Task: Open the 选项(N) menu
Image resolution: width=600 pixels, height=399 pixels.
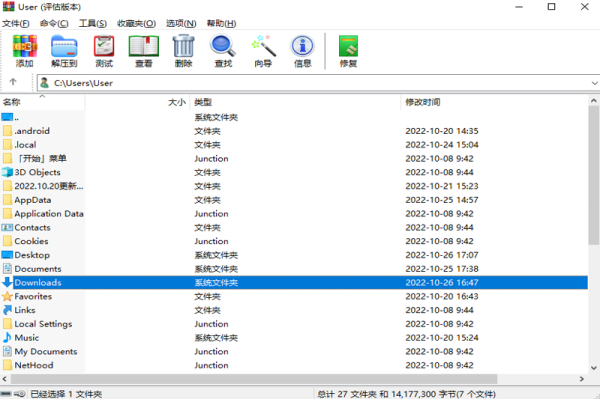Action: tap(181, 24)
